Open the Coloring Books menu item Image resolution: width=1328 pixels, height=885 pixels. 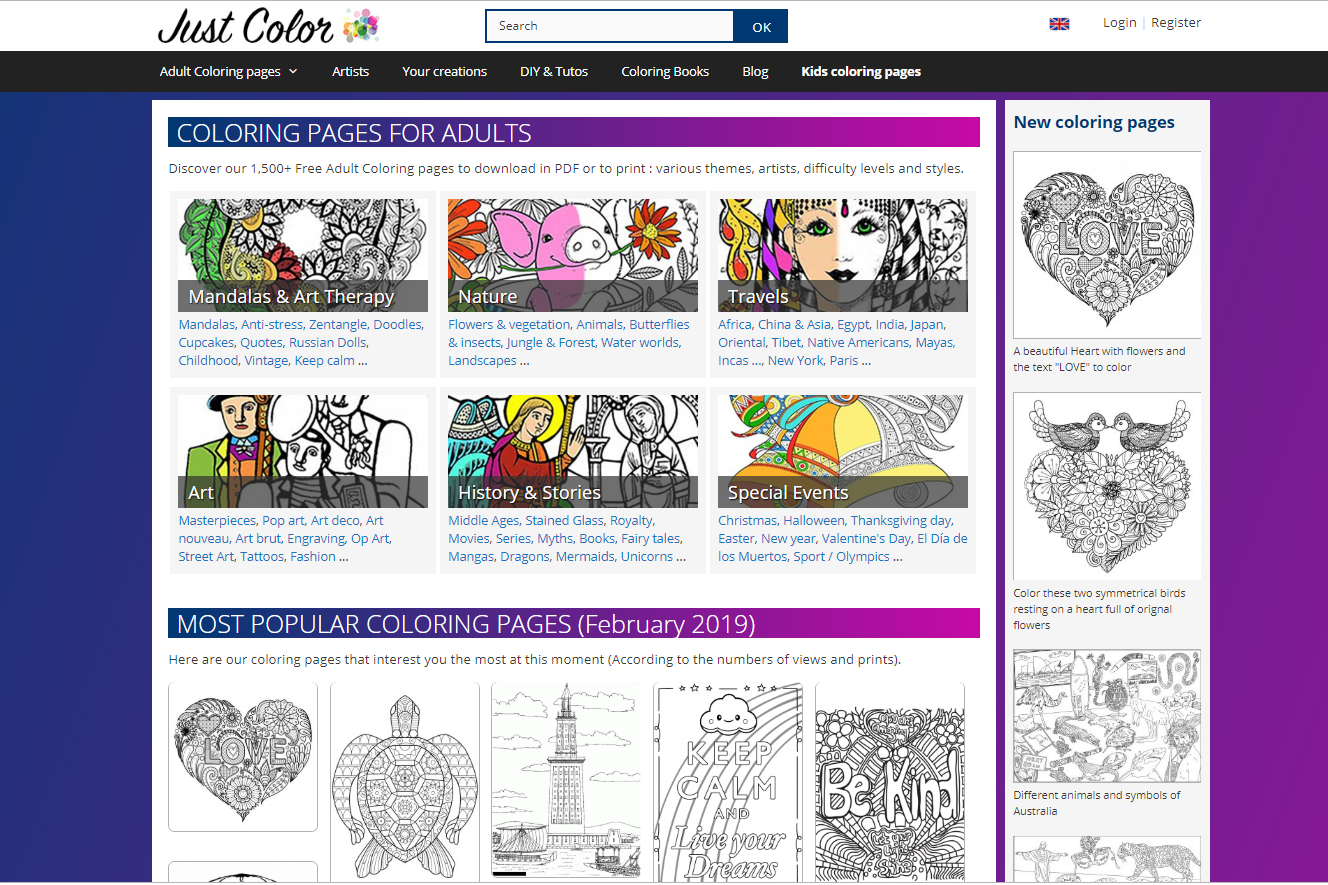(x=665, y=72)
